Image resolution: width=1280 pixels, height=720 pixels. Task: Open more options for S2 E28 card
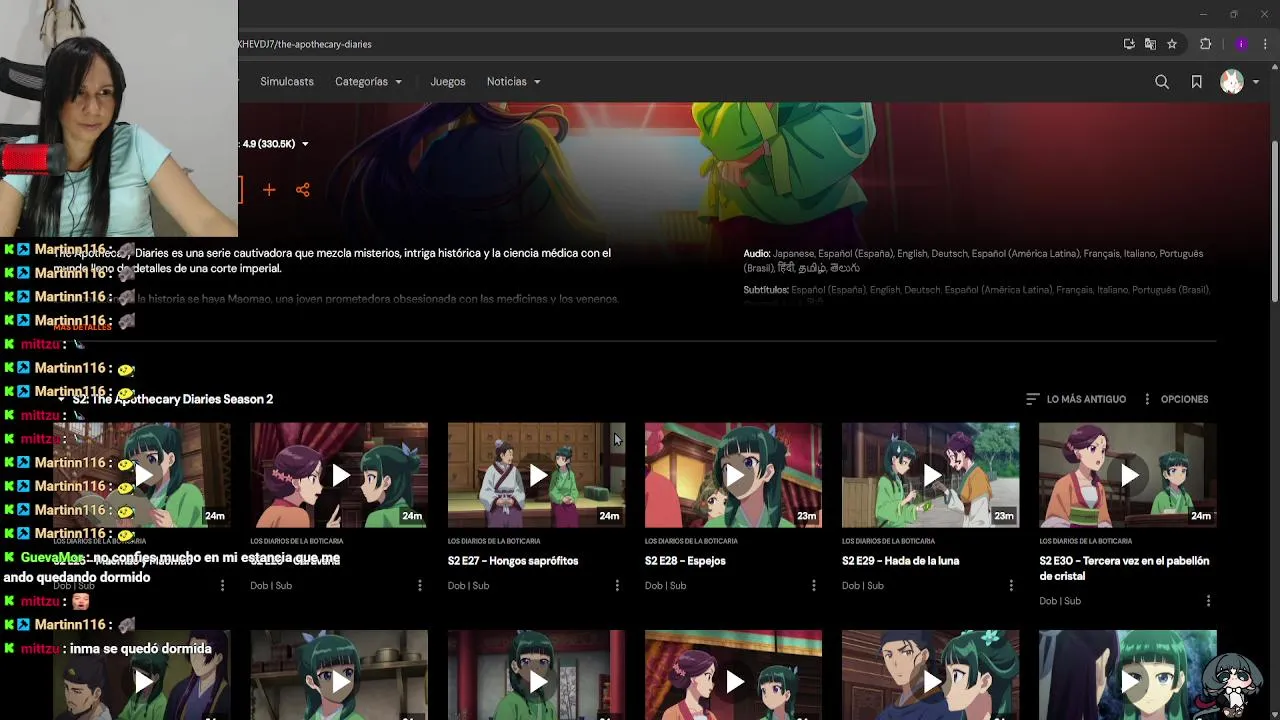[814, 586]
